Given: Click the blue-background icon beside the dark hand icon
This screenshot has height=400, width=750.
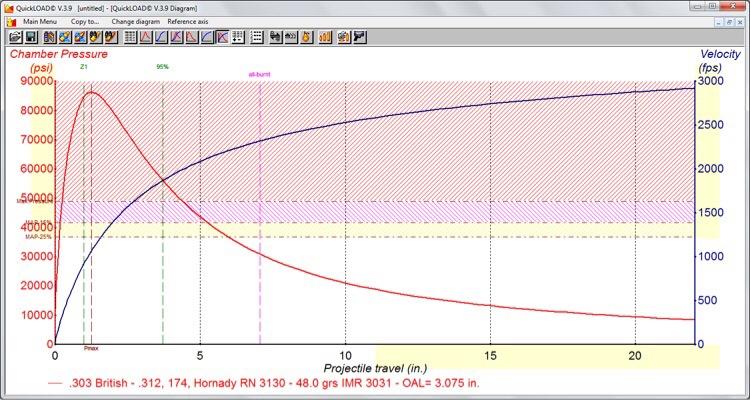Looking at the screenshot, I should tap(80, 37).
